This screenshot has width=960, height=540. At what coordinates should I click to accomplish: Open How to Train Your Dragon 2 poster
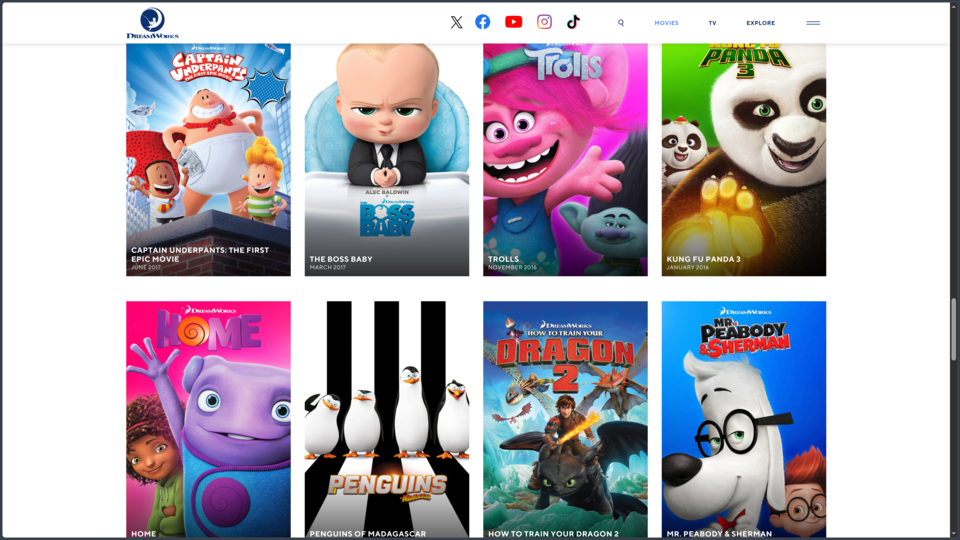coord(565,419)
